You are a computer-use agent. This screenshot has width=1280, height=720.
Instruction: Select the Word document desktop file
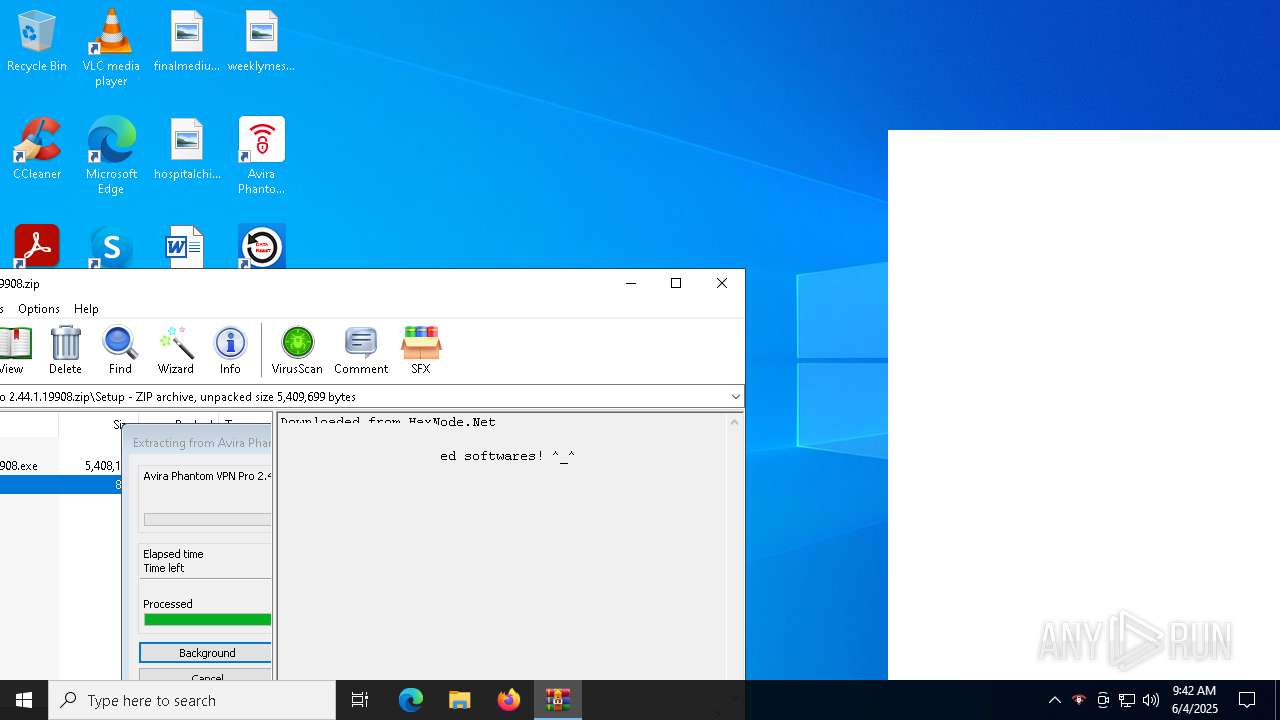point(186,246)
